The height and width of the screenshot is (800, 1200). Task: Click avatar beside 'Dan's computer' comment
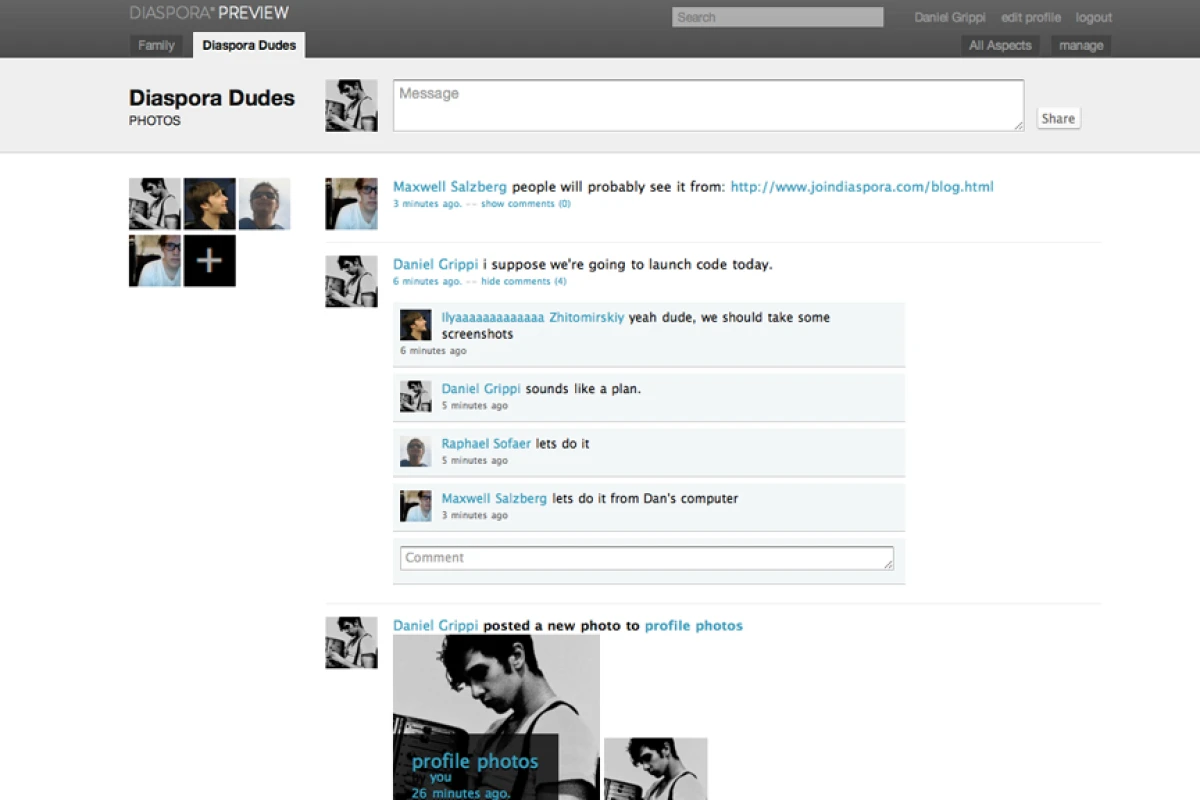416,506
